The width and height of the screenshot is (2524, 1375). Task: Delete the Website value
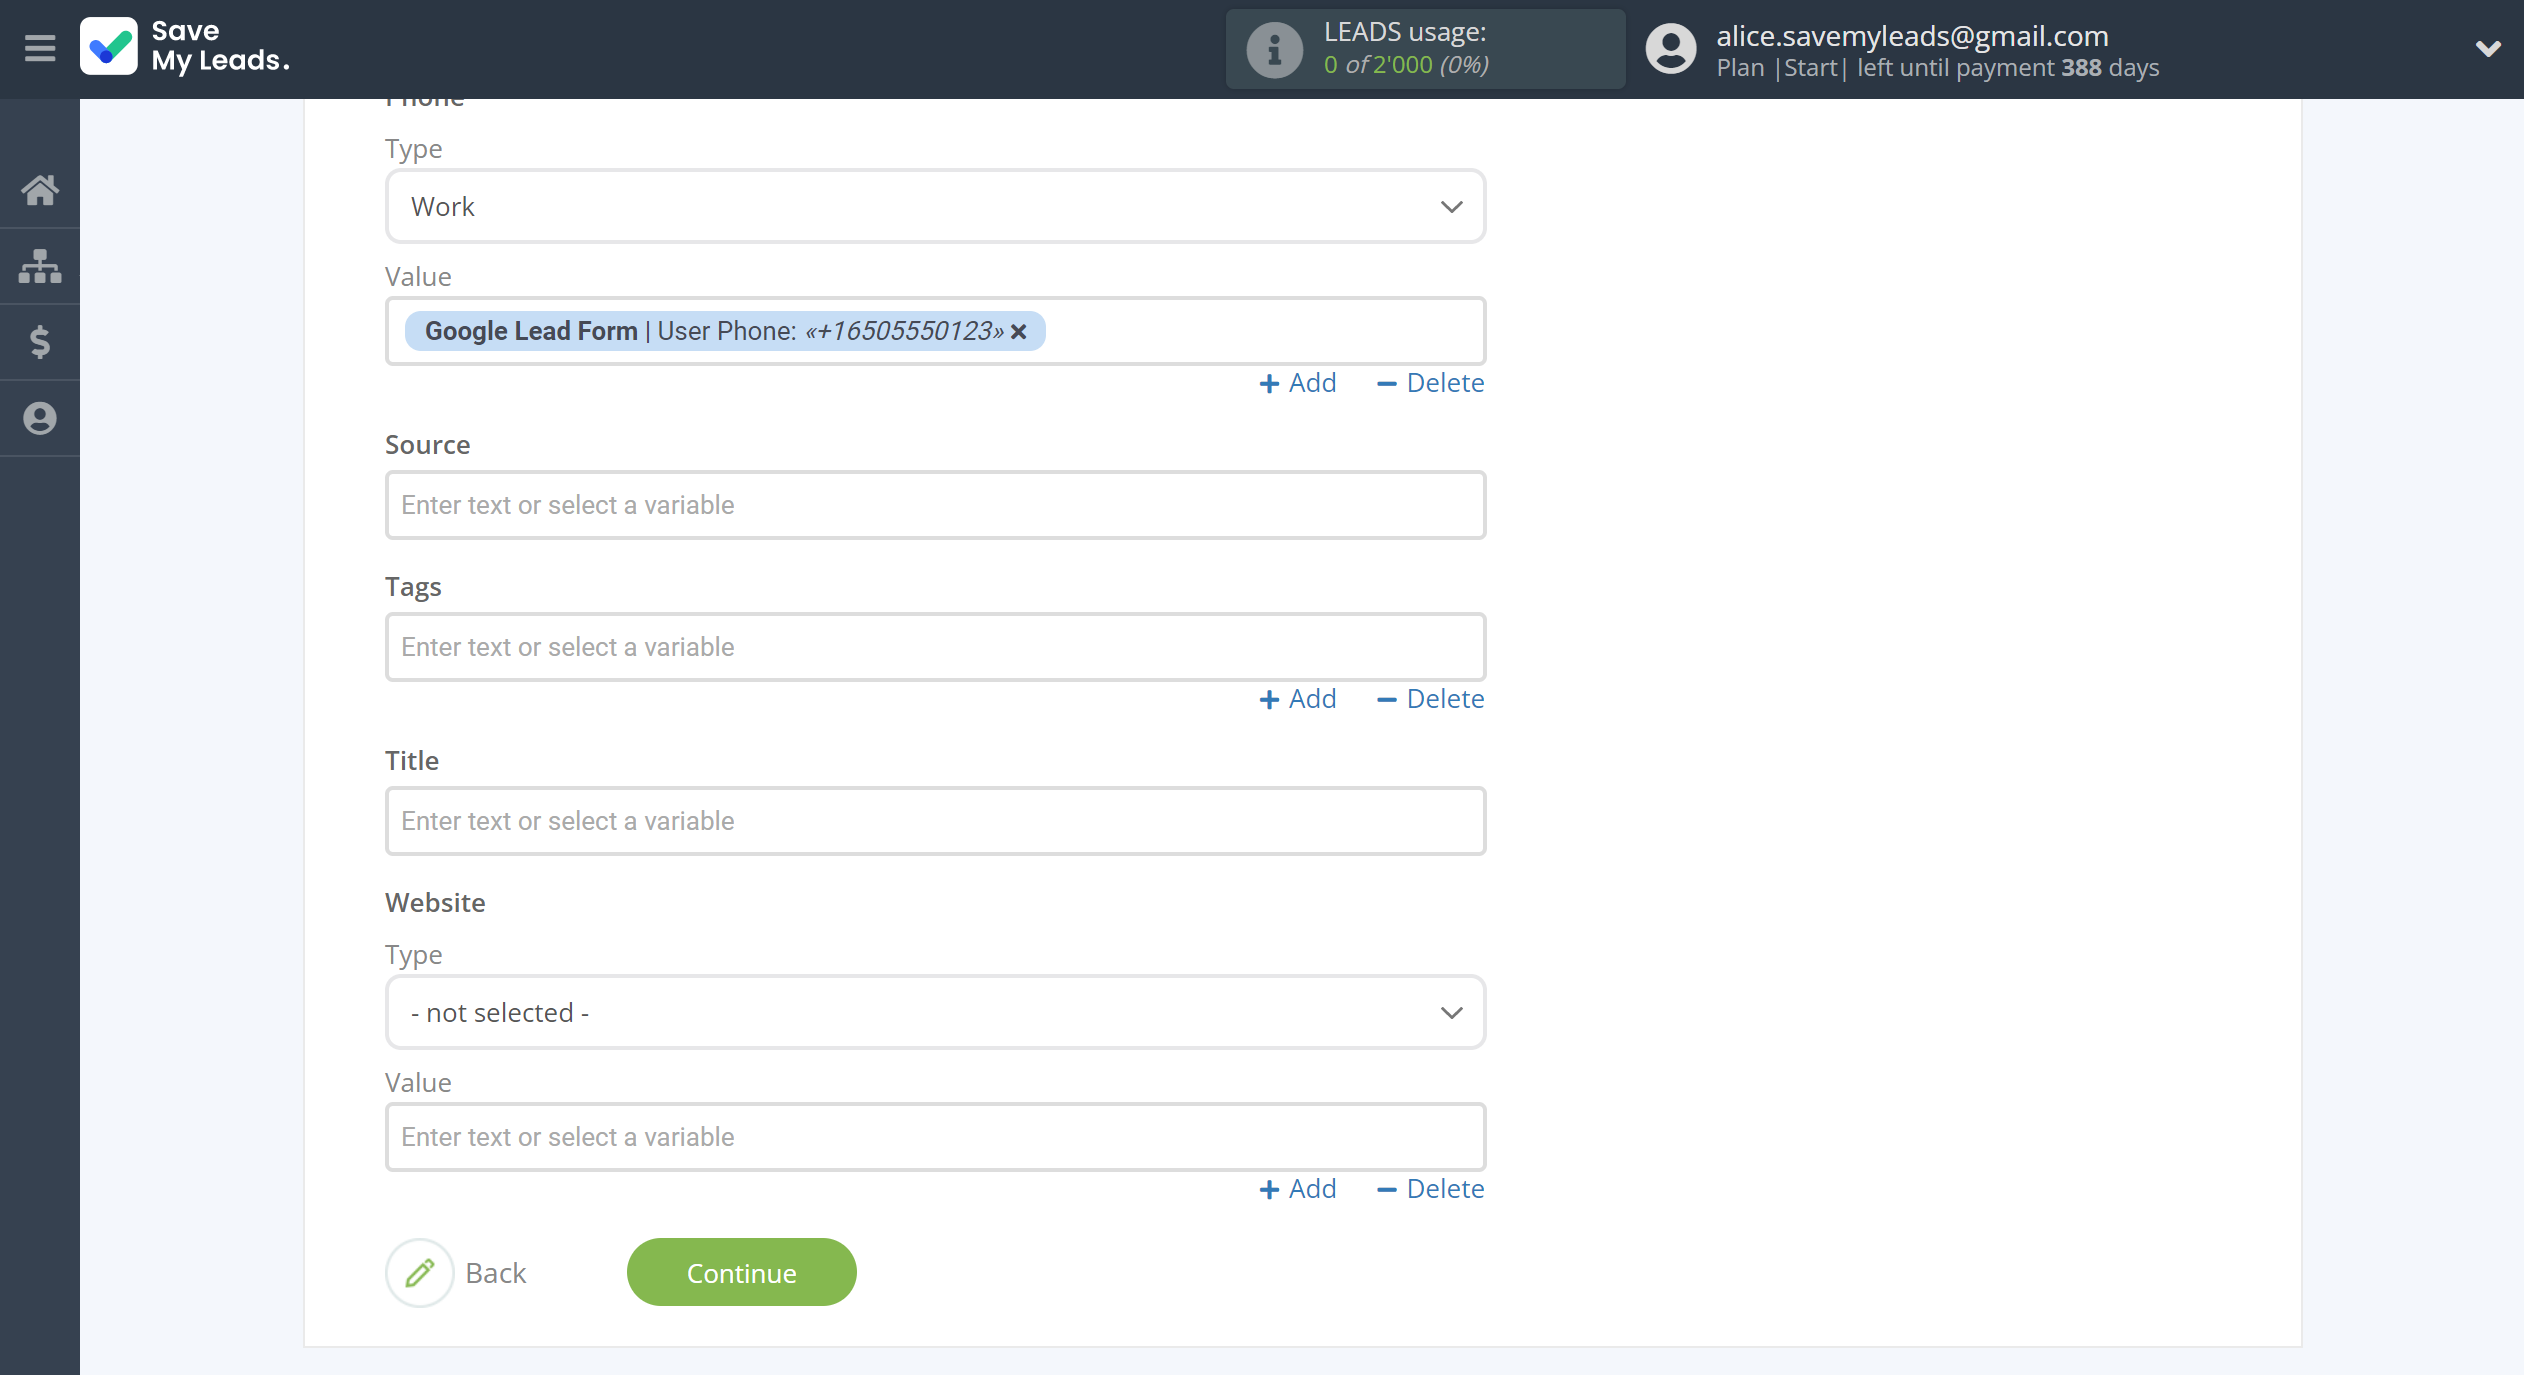coord(1430,1189)
